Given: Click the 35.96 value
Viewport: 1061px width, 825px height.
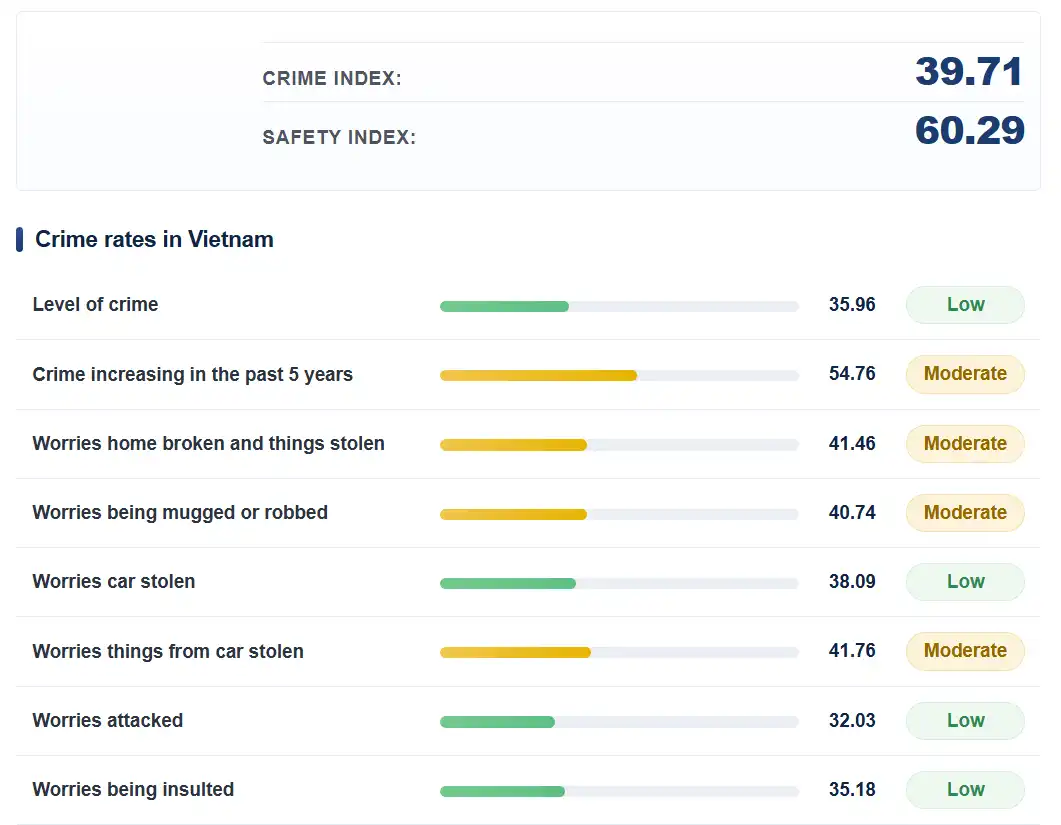Looking at the screenshot, I should pyautogui.click(x=852, y=305).
